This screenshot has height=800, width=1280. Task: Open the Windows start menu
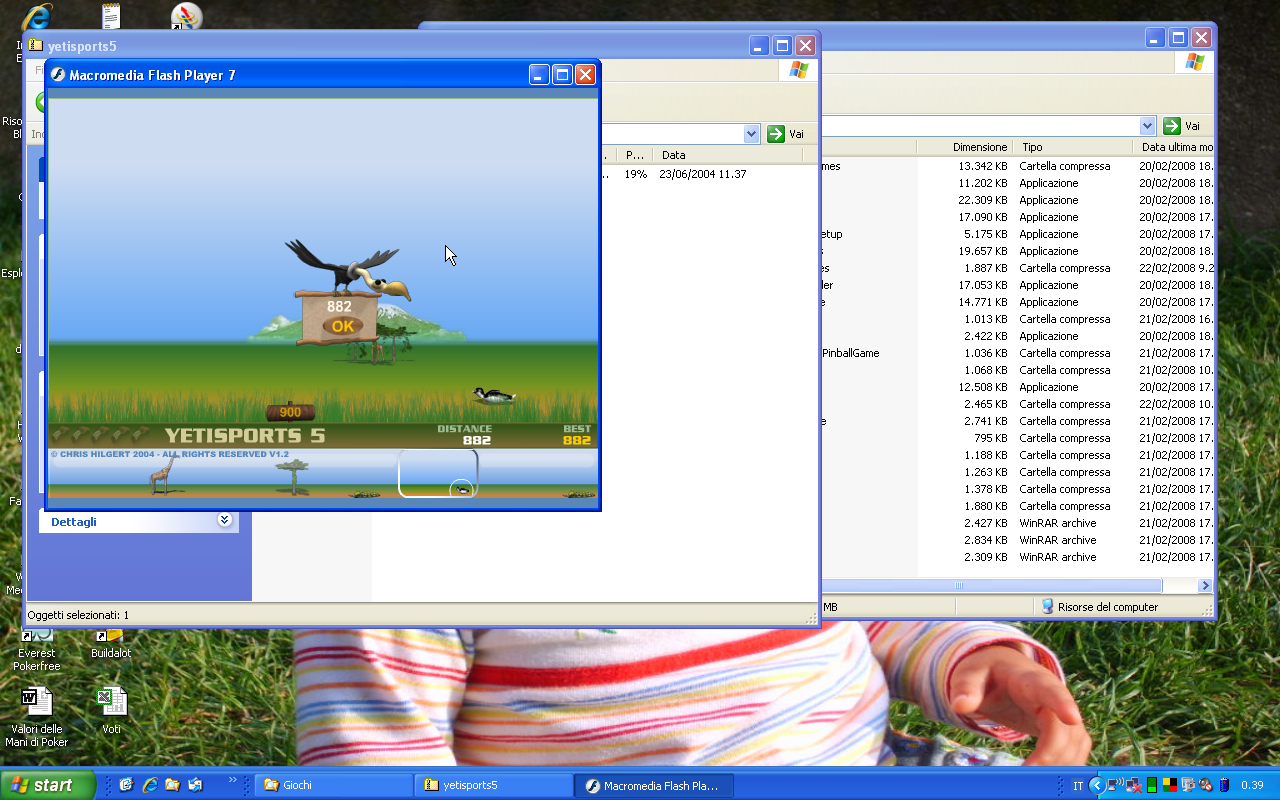47,785
